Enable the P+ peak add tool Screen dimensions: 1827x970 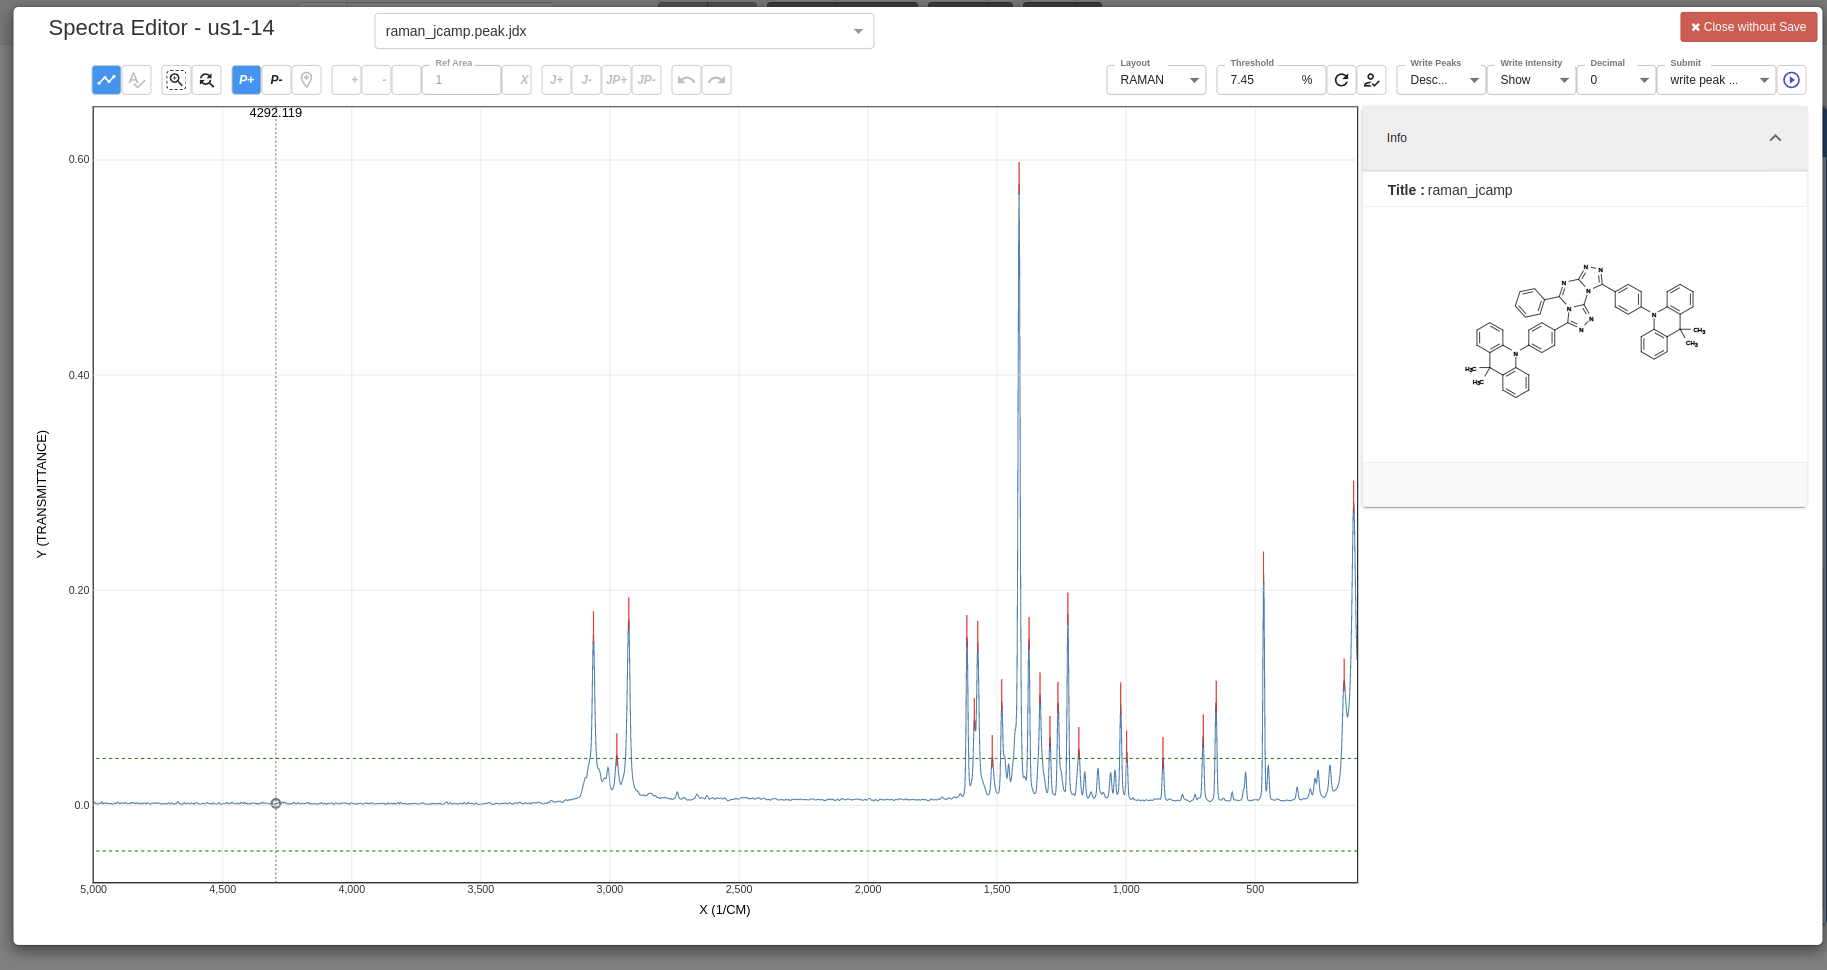click(246, 80)
